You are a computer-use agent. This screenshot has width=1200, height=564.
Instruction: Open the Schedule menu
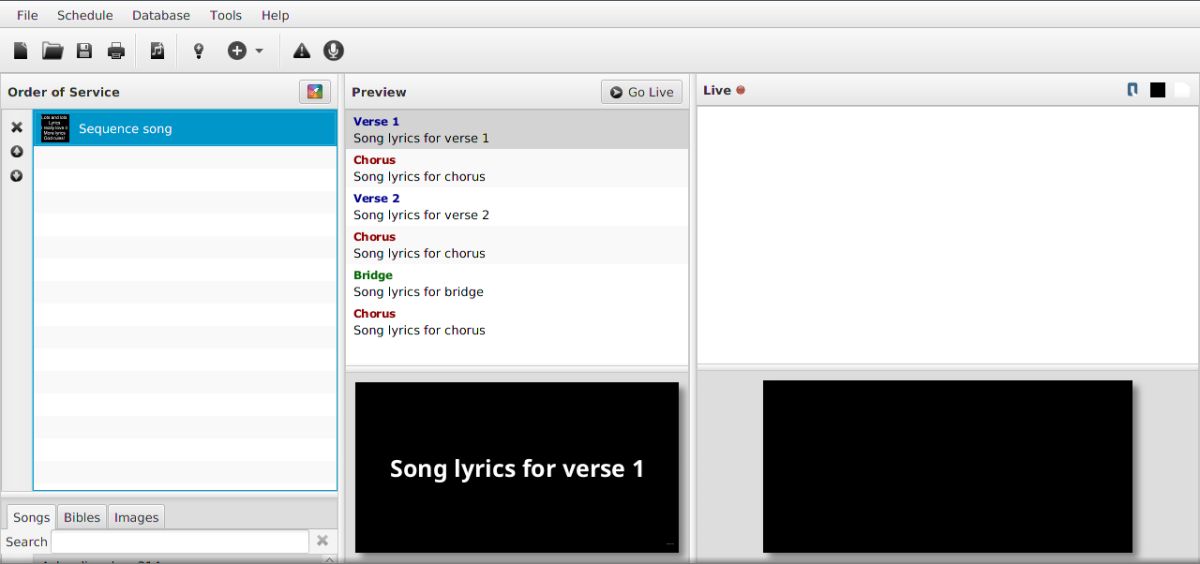tap(85, 15)
